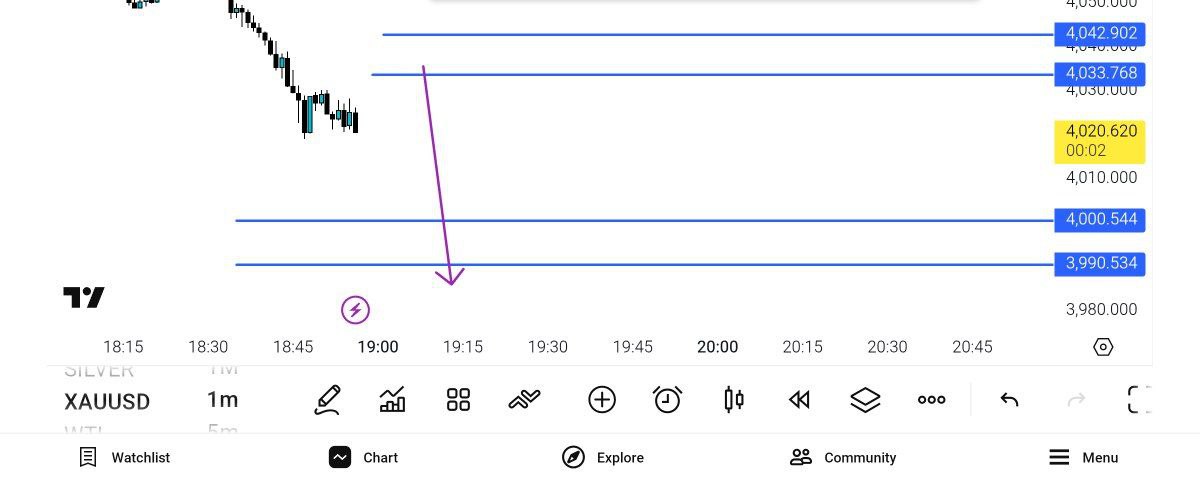Viewport: 1200px width, 482px height.
Task: Open the Menu button
Action: pyautogui.click(x=1083, y=458)
